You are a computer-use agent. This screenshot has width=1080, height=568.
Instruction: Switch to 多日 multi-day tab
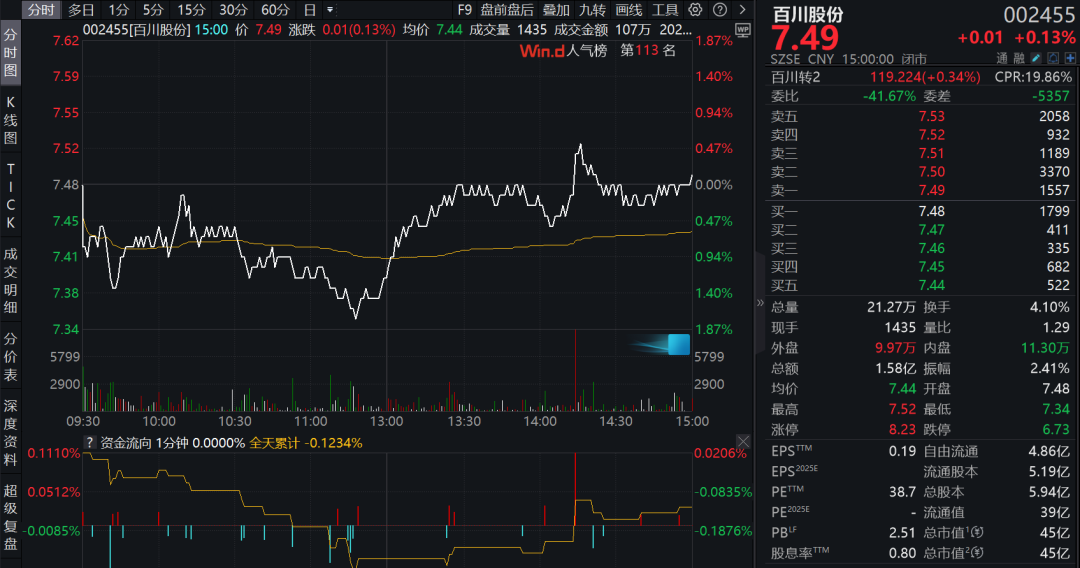81,10
